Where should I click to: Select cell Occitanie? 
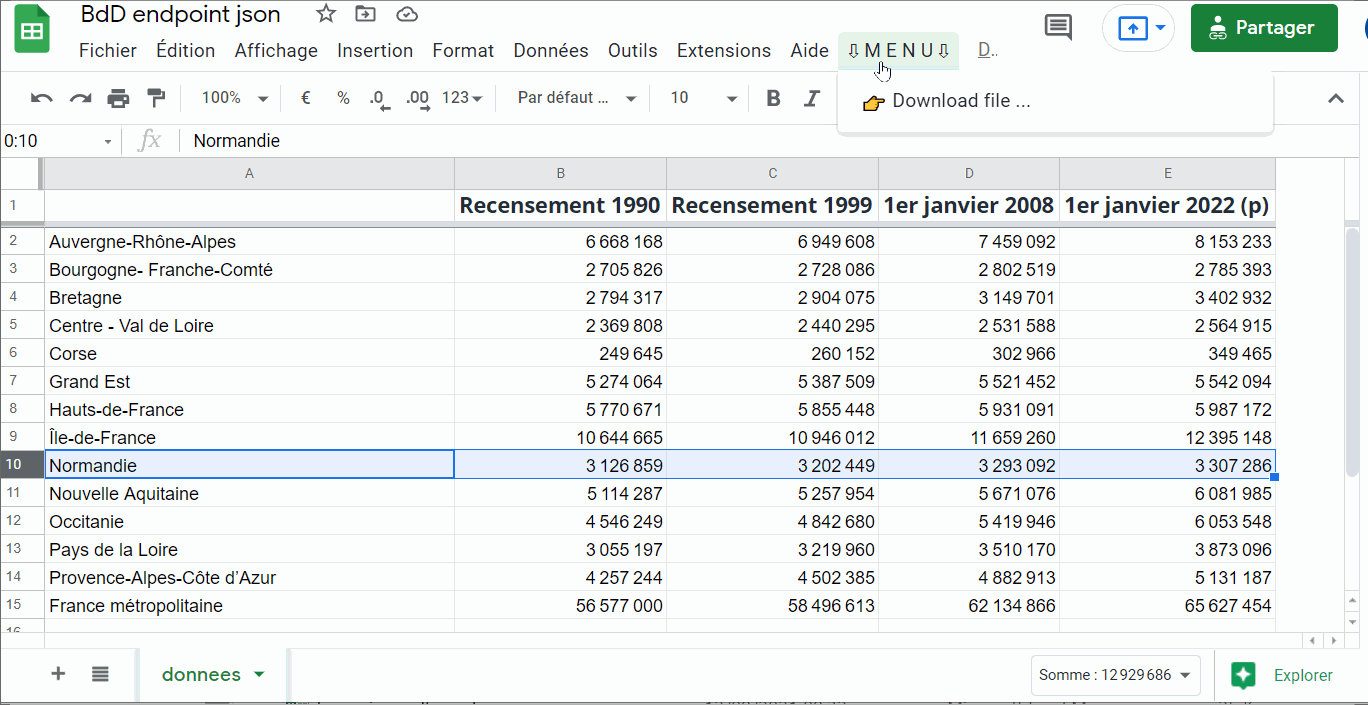[249, 522]
